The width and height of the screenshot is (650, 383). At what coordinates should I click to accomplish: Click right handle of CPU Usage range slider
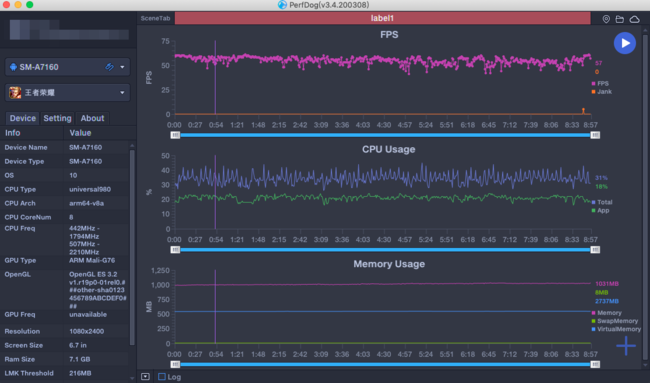595,250
